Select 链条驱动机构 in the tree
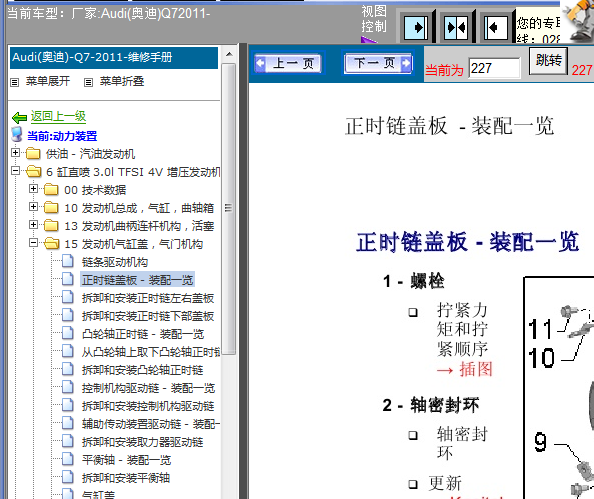The height and width of the screenshot is (499, 594). click(115, 262)
